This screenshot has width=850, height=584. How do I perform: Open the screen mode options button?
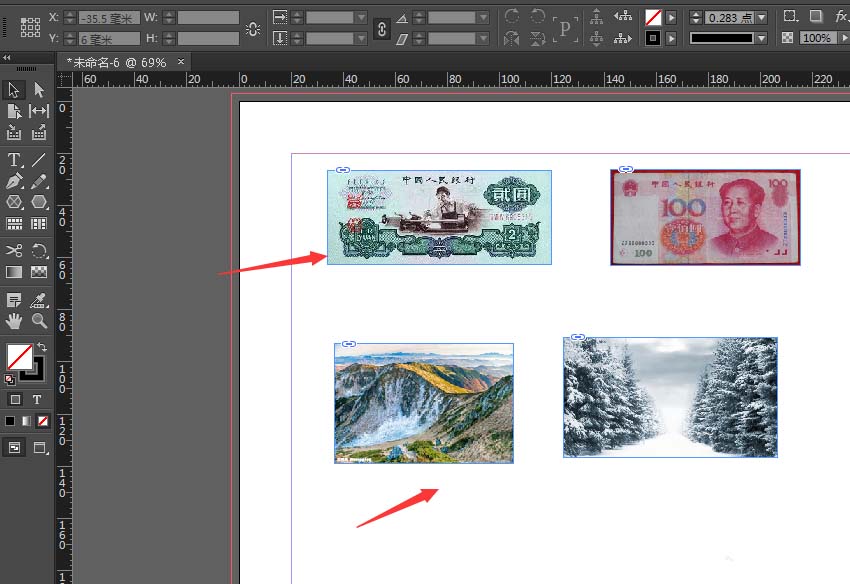click(40, 447)
